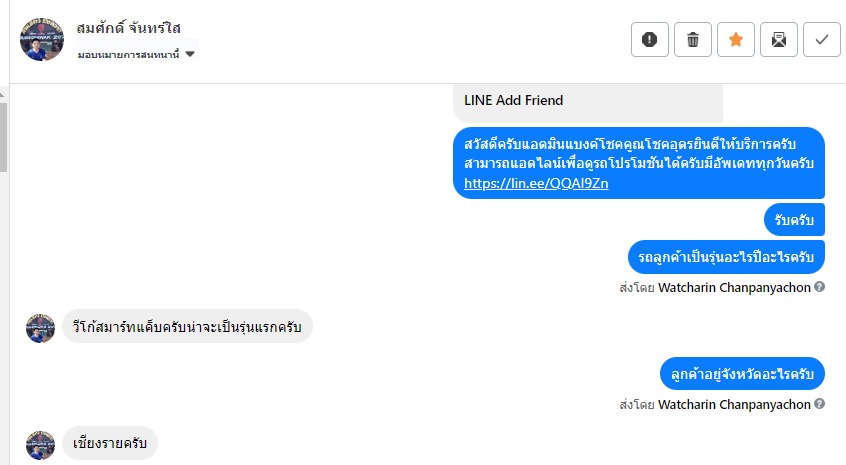
Task: Click the รับครับ sent message bubble
Action: click(x=793, y=220)
